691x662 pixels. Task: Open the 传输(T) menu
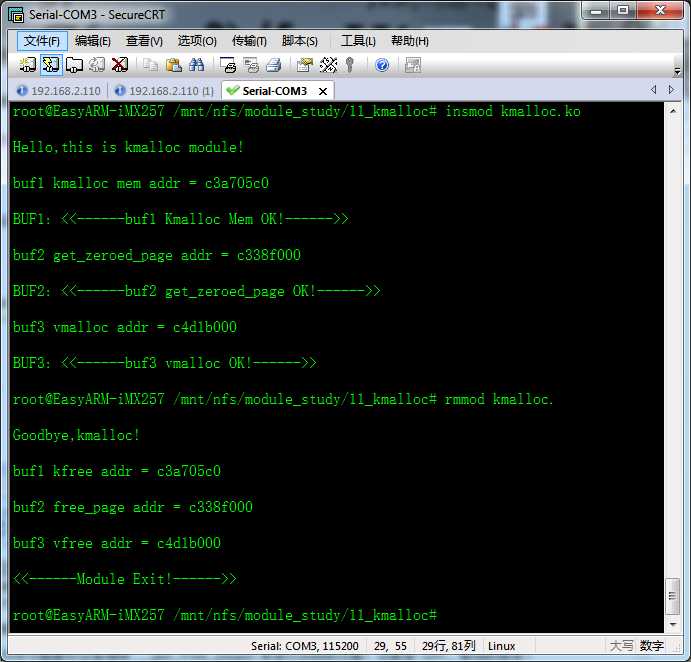(249, 41)
